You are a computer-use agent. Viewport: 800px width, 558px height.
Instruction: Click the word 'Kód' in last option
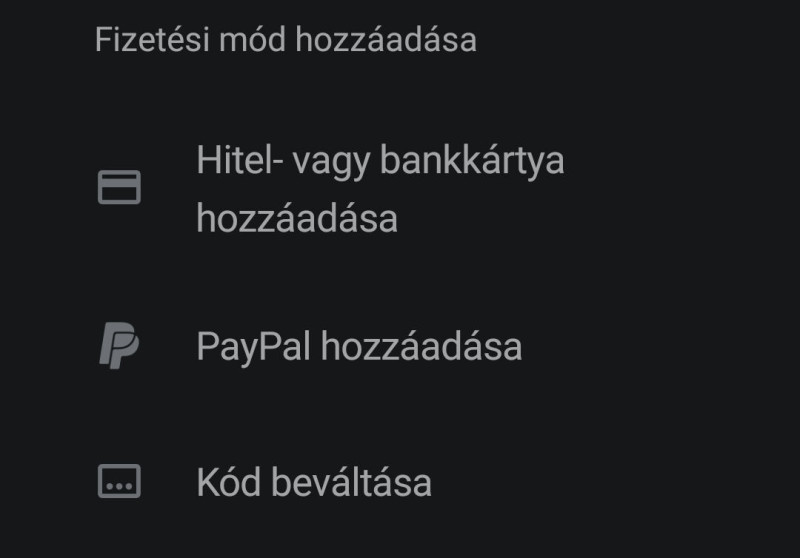229,482
